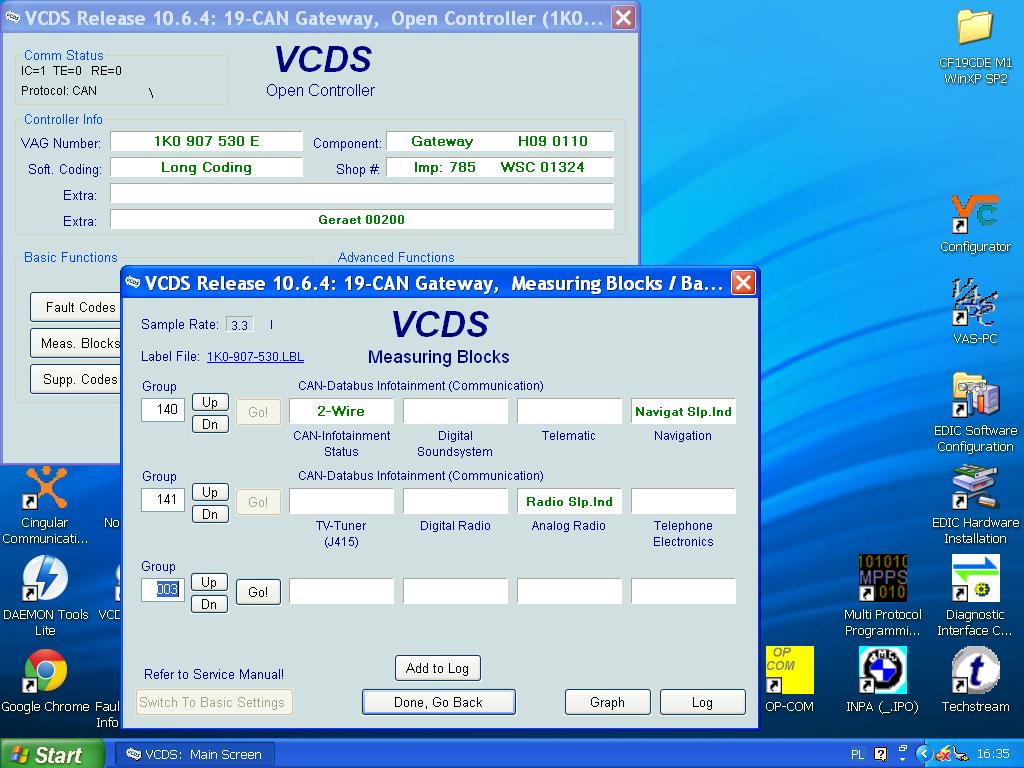Open Diagnostic Interface Configuration shortcut

pyautogui.click(x=975, y=596)
